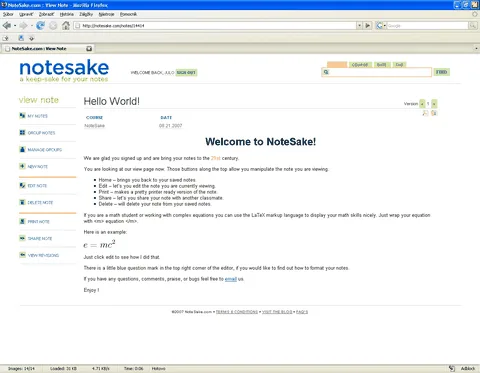Click the browser search magnifier button
The image size is (480, 373).
(x=473, y=26)
